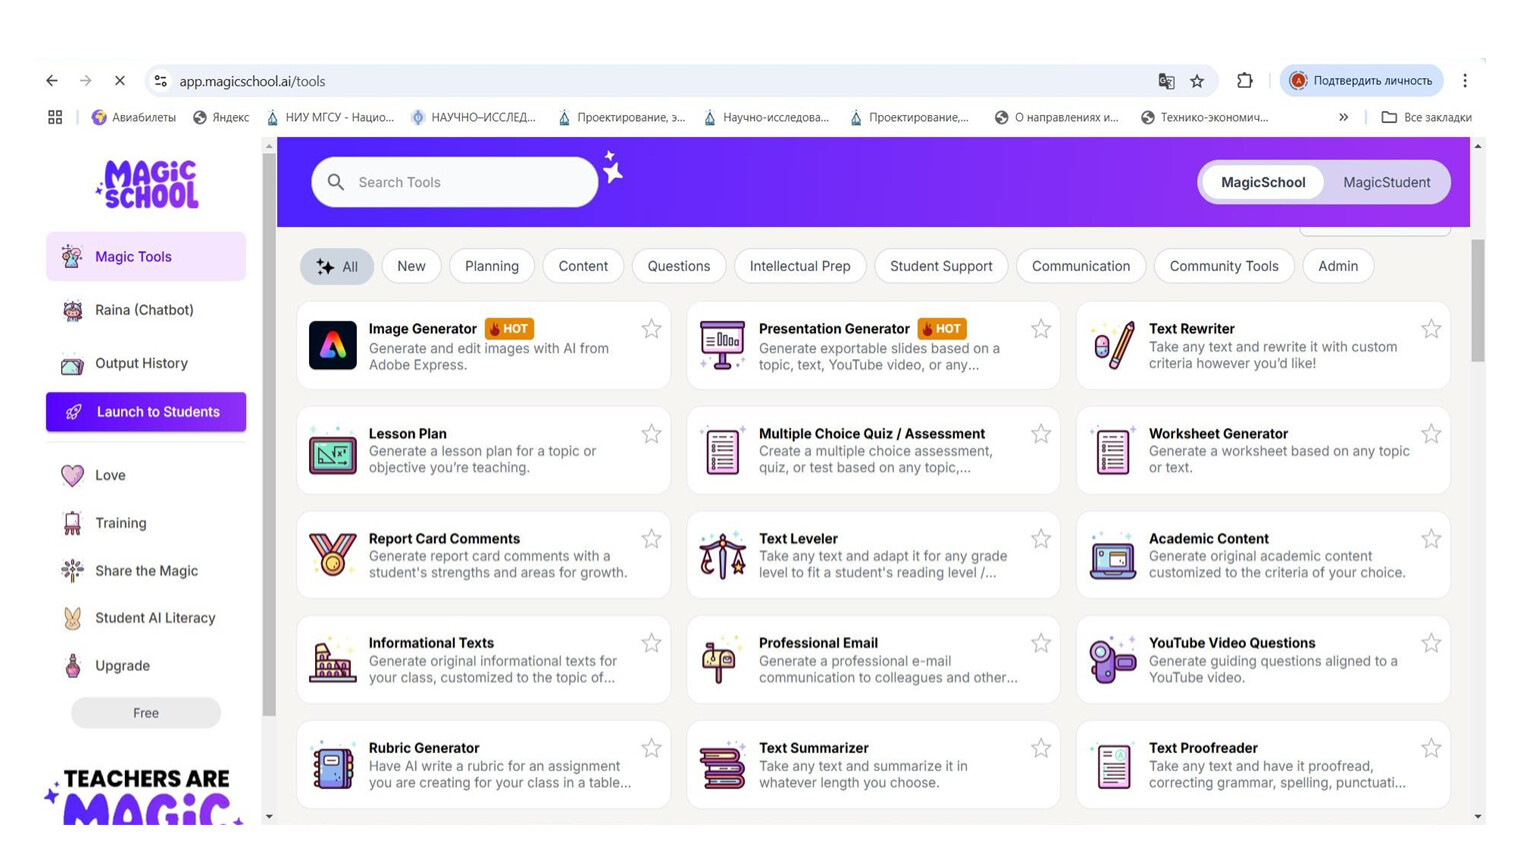Open the All Bookmarks folder
Screen dimensions: 1533x864
[x=1426, y=117]
